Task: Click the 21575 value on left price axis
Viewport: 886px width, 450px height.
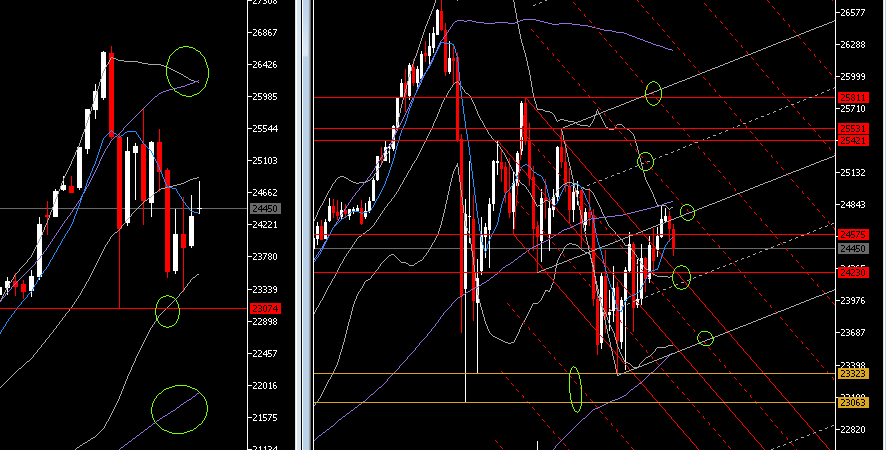Action: (x=264, y=418)
